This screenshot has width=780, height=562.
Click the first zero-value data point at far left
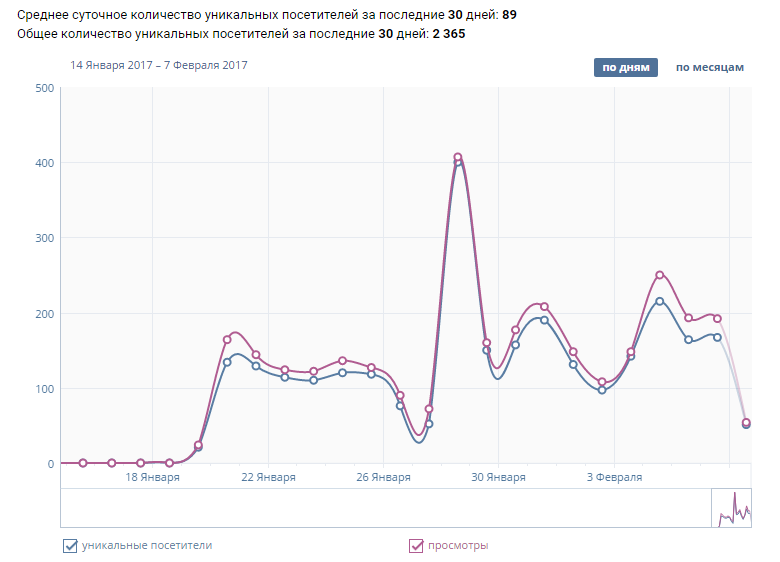coord(83,463)
